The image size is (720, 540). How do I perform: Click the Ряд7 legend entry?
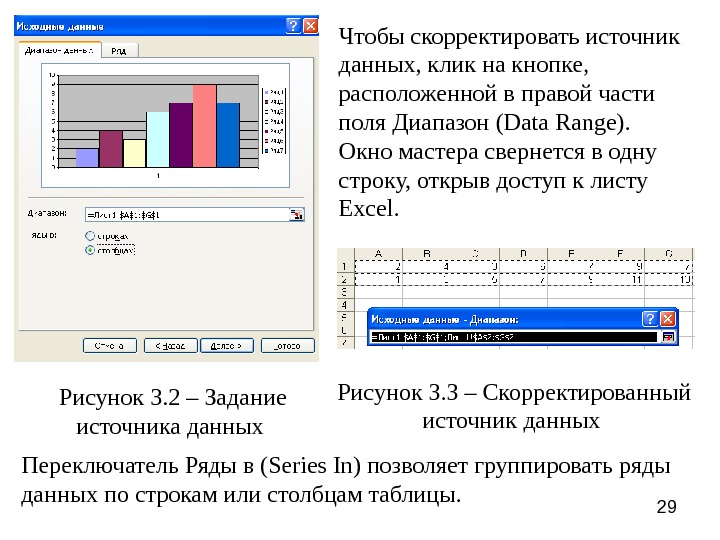[x=275, y=151]
